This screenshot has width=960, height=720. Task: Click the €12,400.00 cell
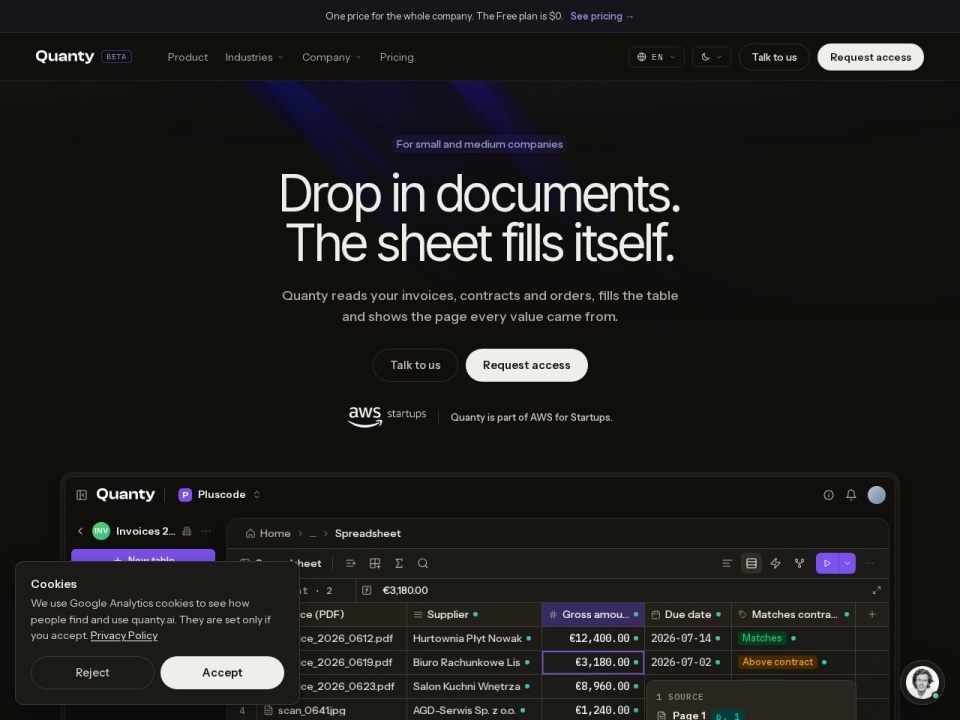593,638
